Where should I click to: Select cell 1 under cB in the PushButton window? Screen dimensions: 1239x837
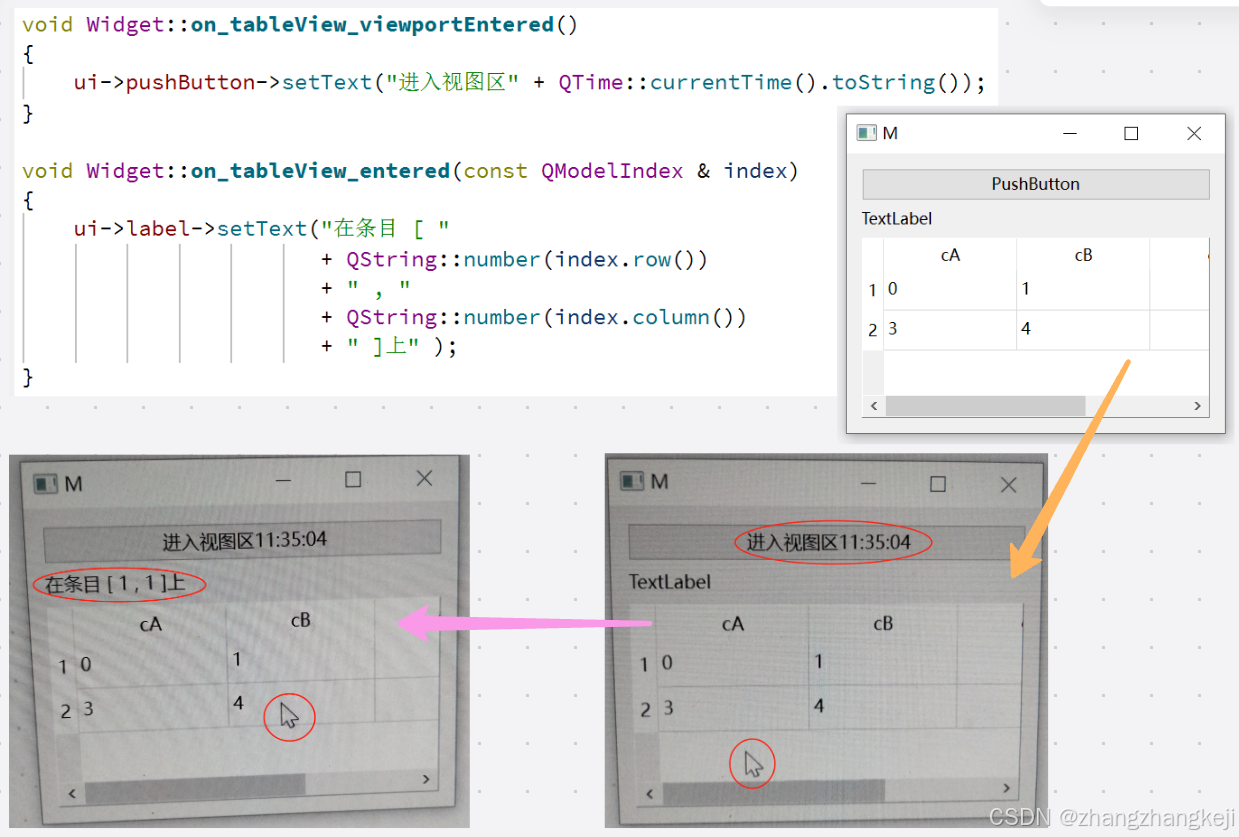pos(1083,290)
